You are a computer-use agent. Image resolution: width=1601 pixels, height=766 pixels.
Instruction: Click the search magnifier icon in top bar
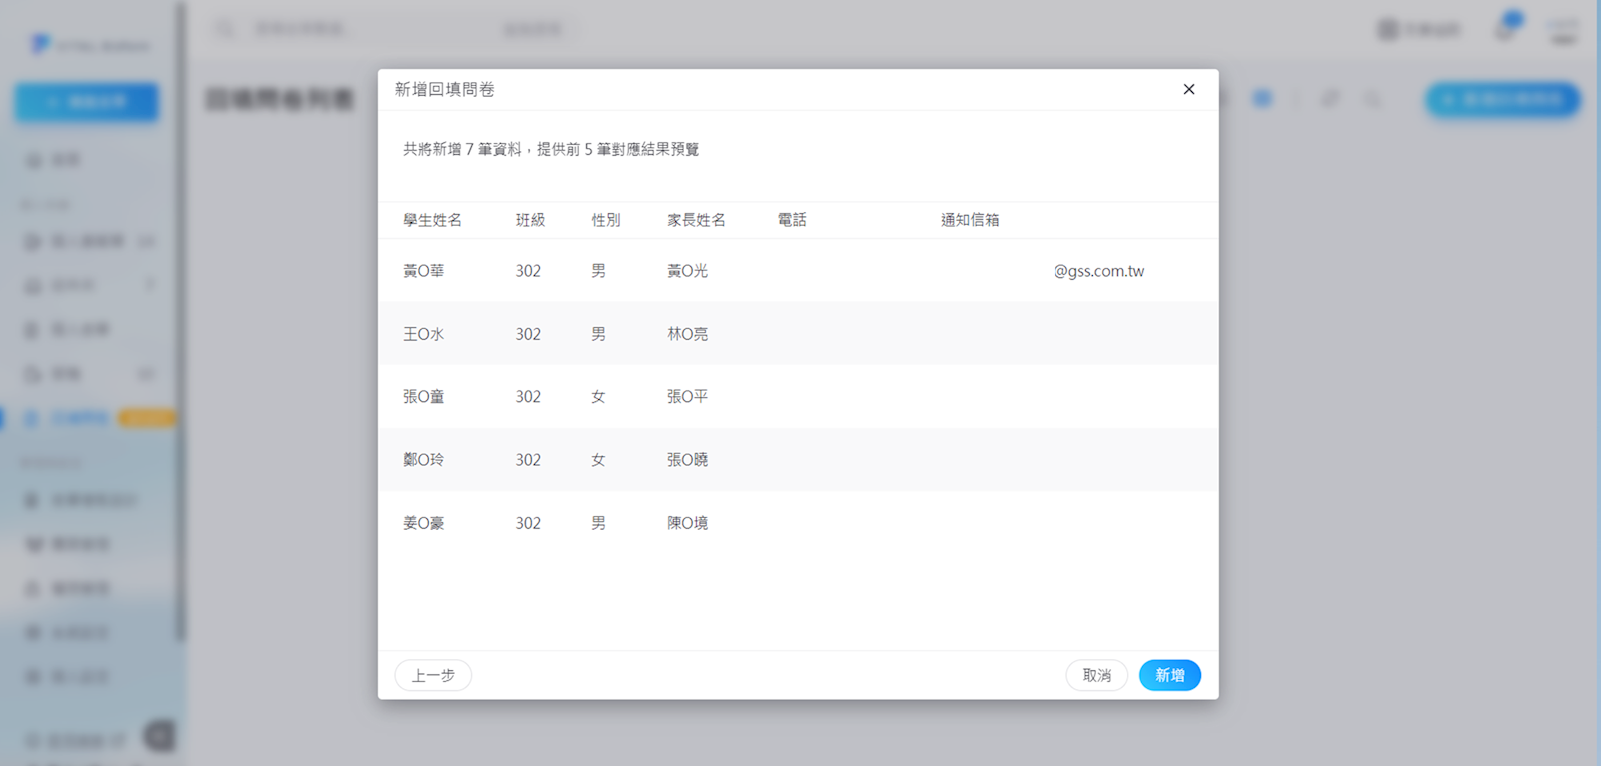coord(226,29)
